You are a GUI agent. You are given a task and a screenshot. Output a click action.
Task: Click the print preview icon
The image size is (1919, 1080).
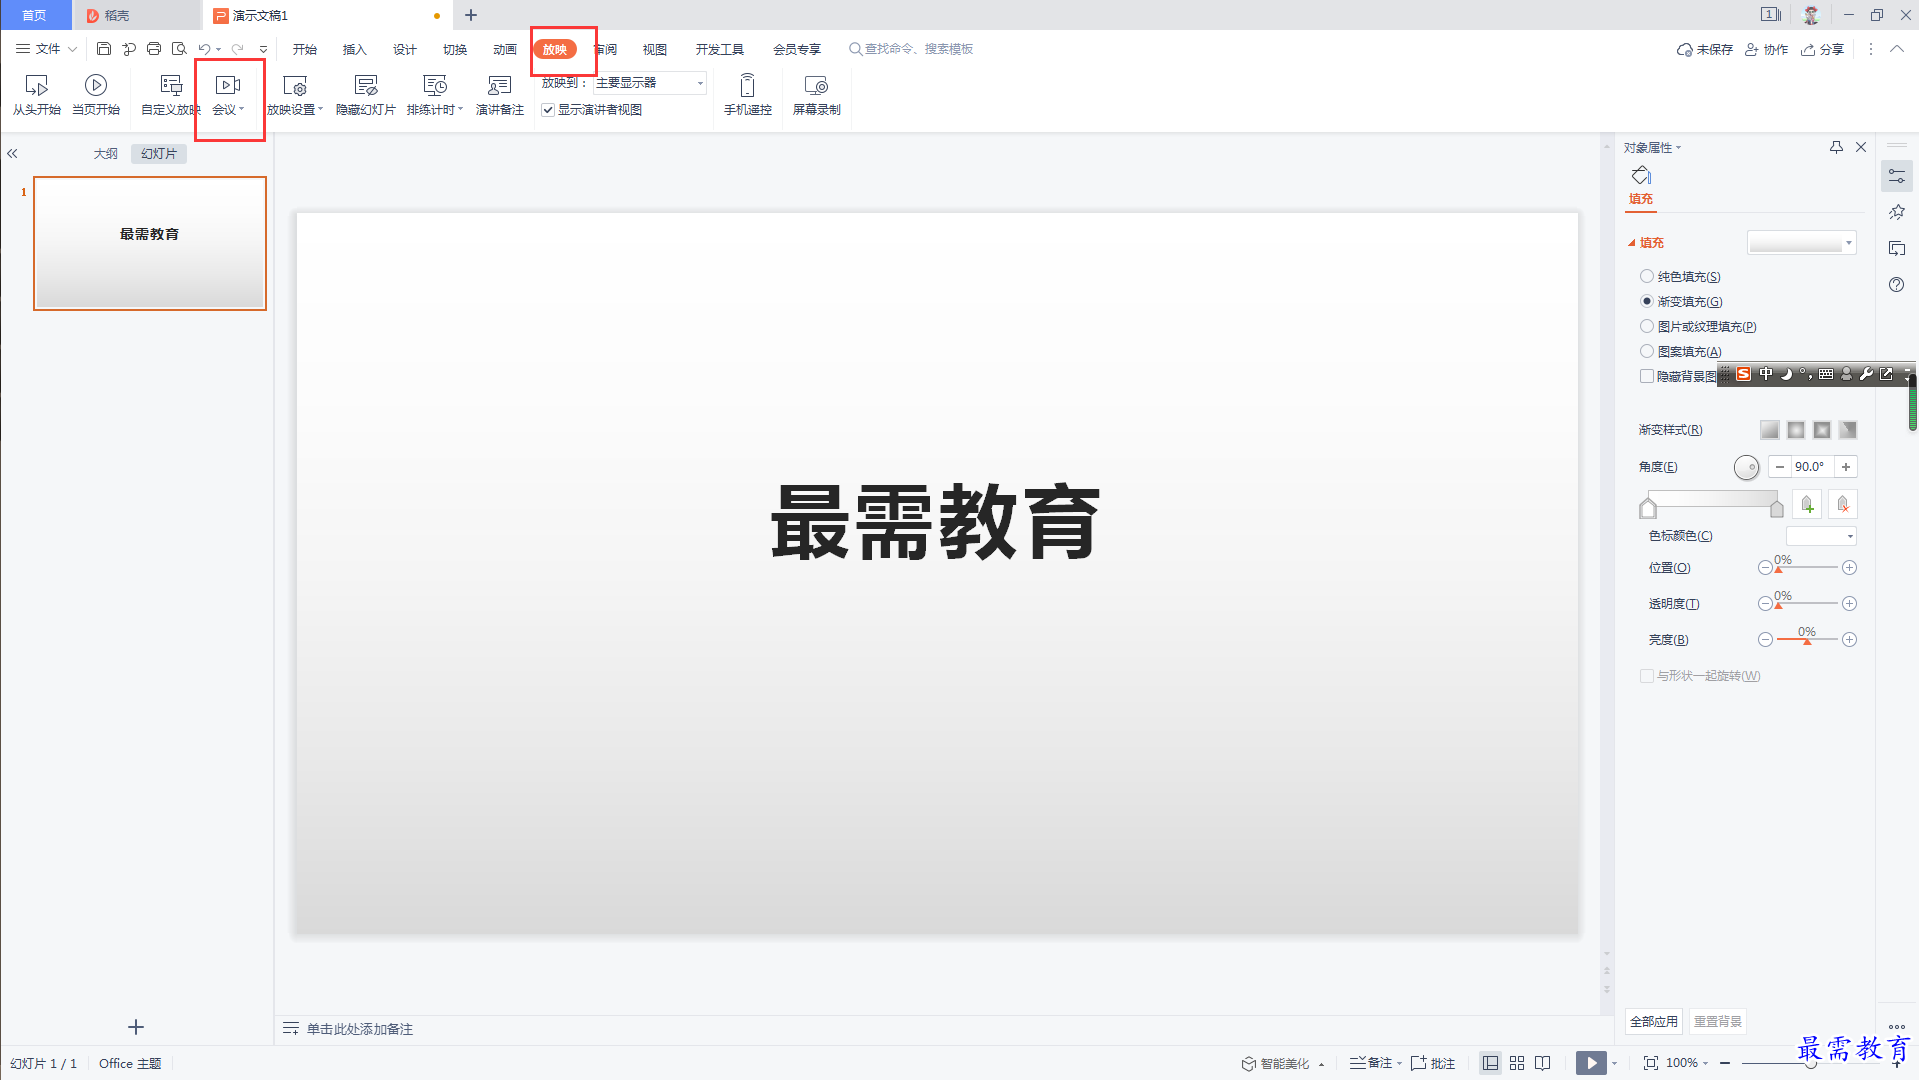pyautogui.click(x=179, y=48)
